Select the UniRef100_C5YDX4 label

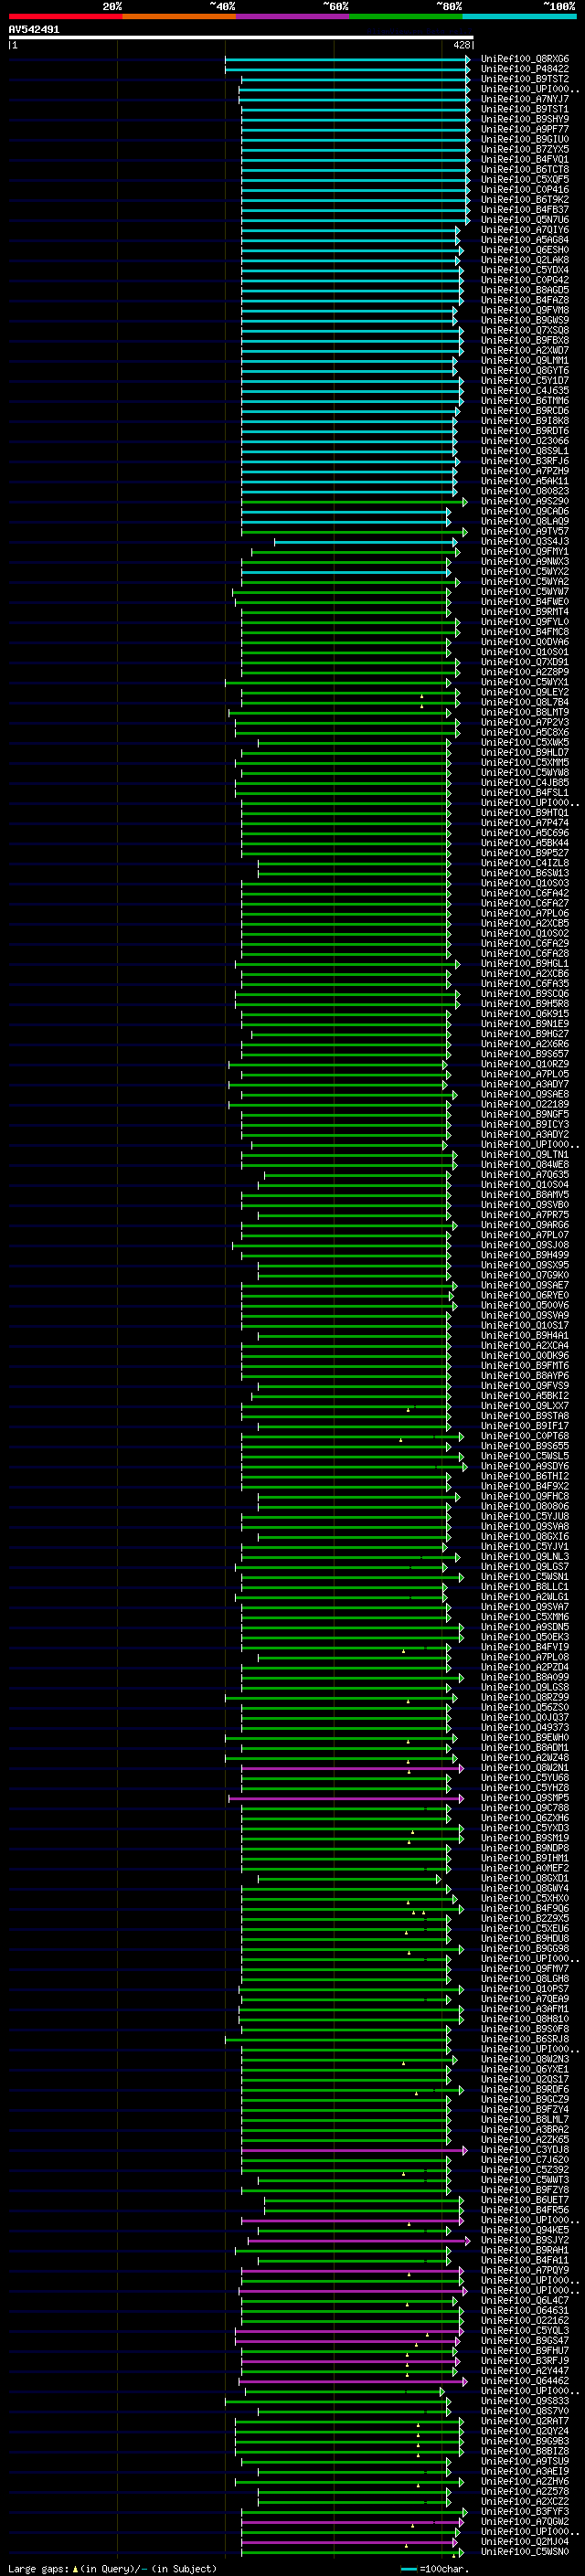(x=524, y=270)
